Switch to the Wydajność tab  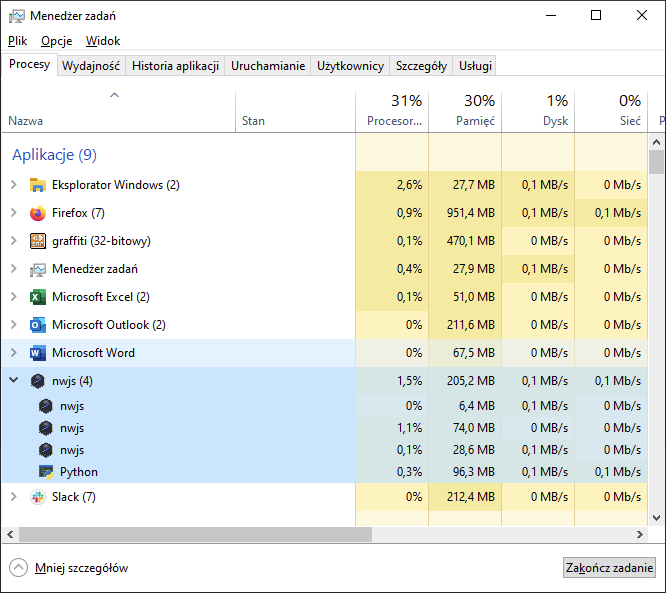click(x=91, y=66)
